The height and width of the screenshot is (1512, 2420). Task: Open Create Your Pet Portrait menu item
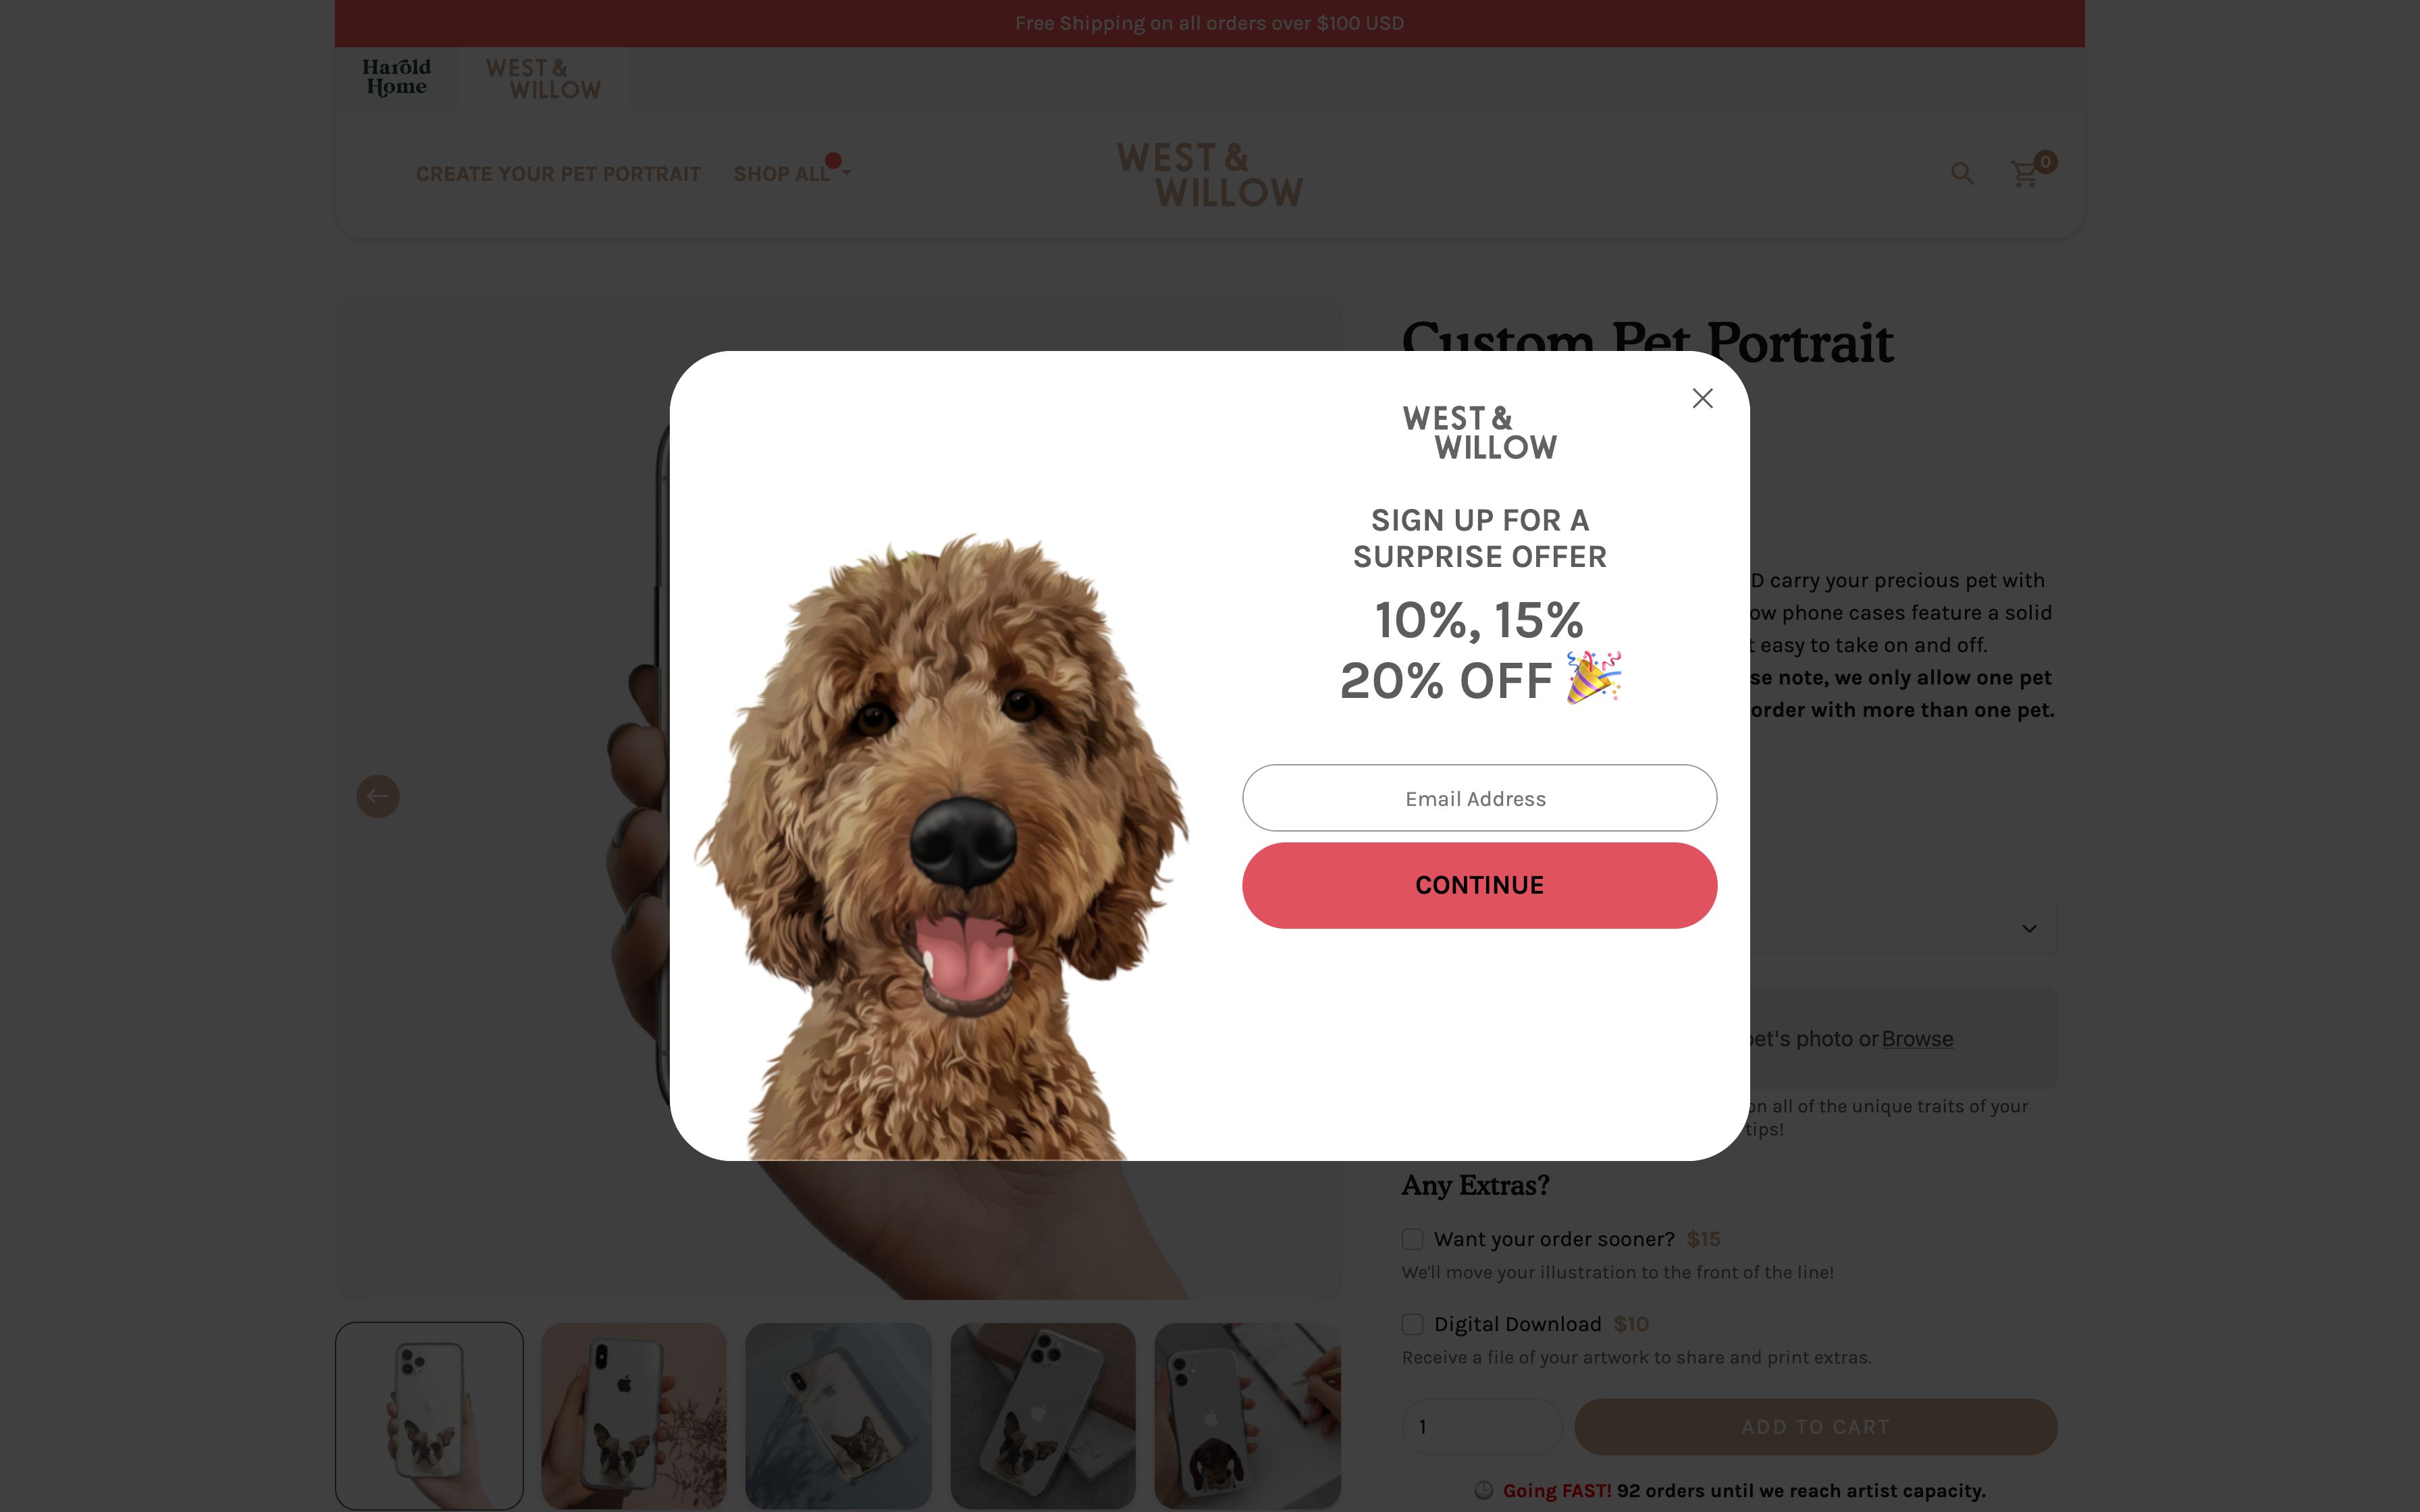(558, 174)
